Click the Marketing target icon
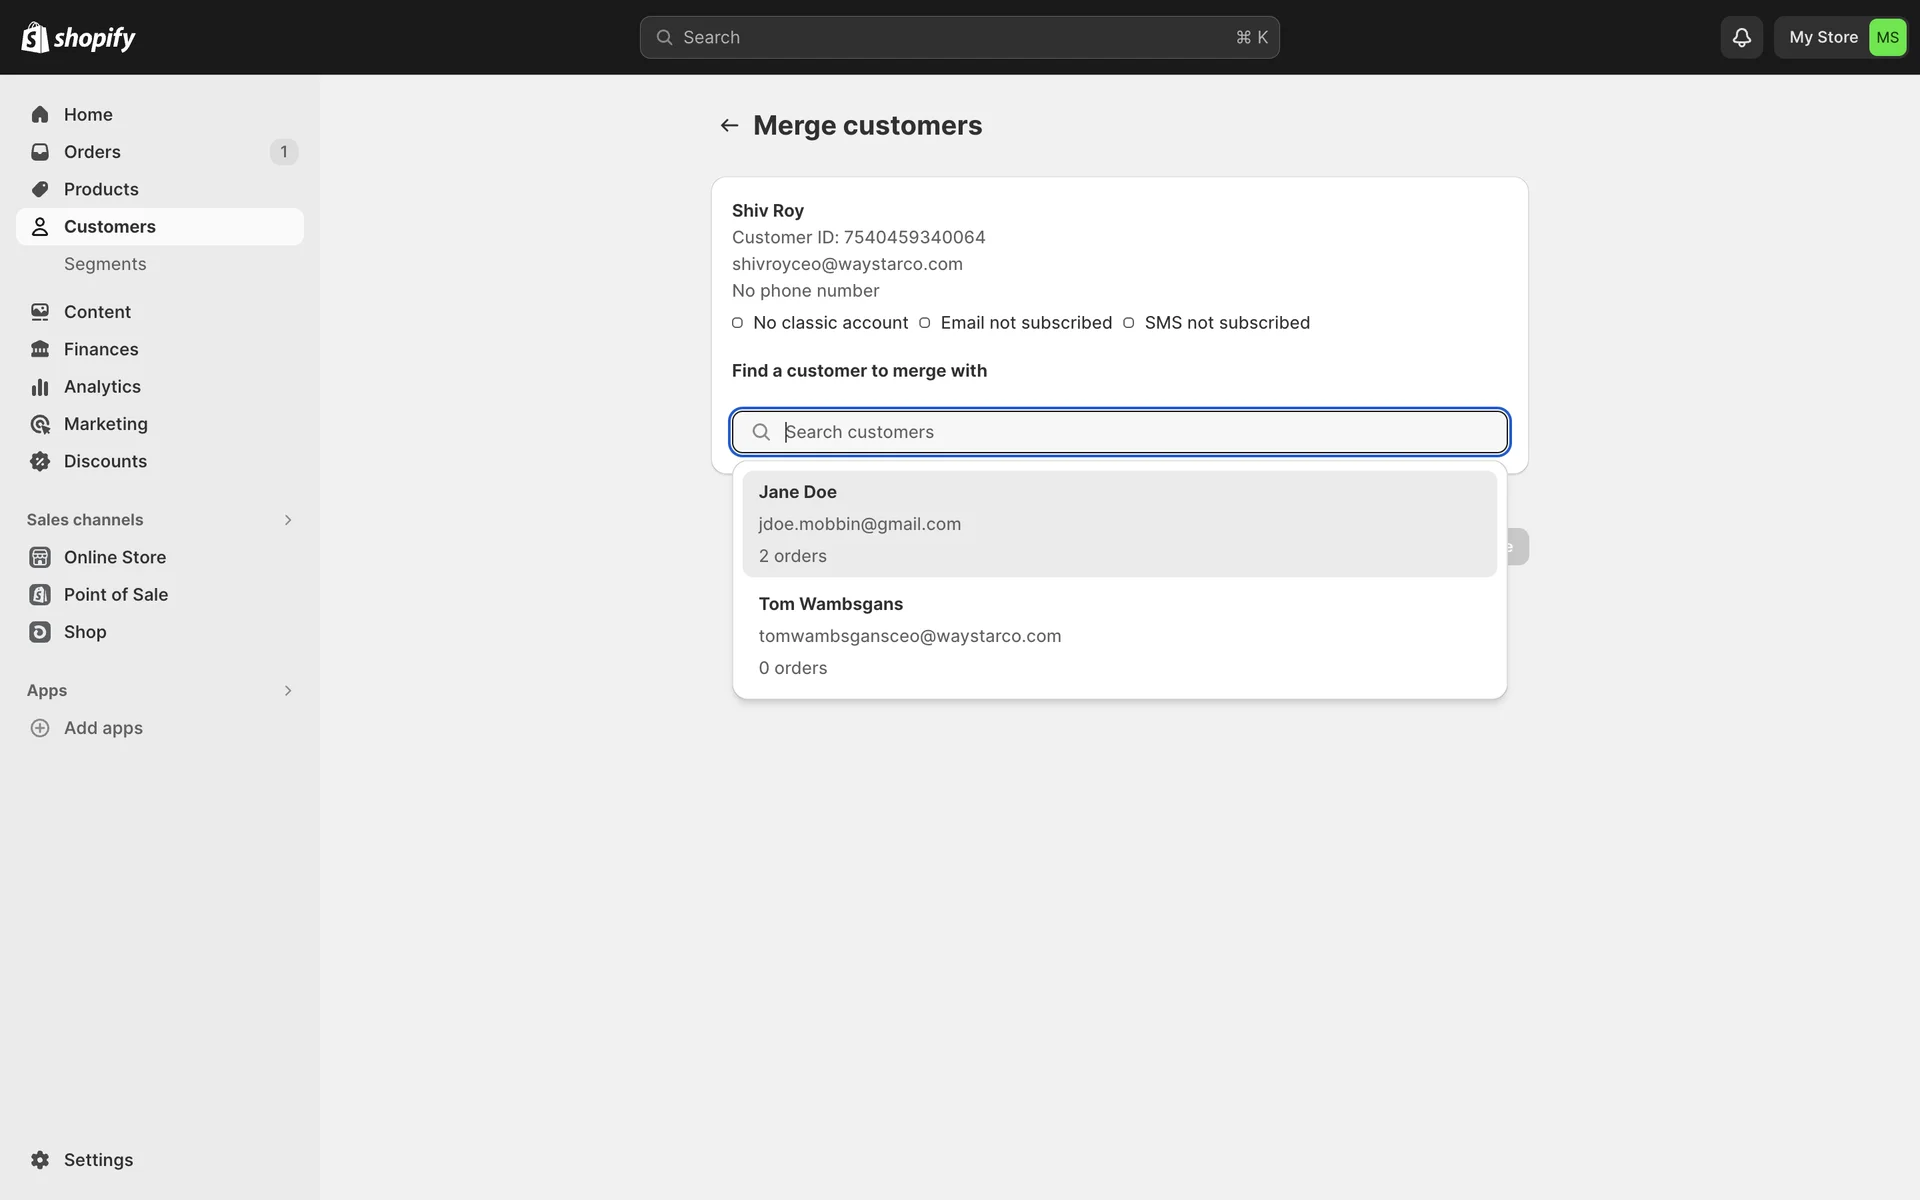The width and height of the screenshot is (1920, 1200). (40, 424)
